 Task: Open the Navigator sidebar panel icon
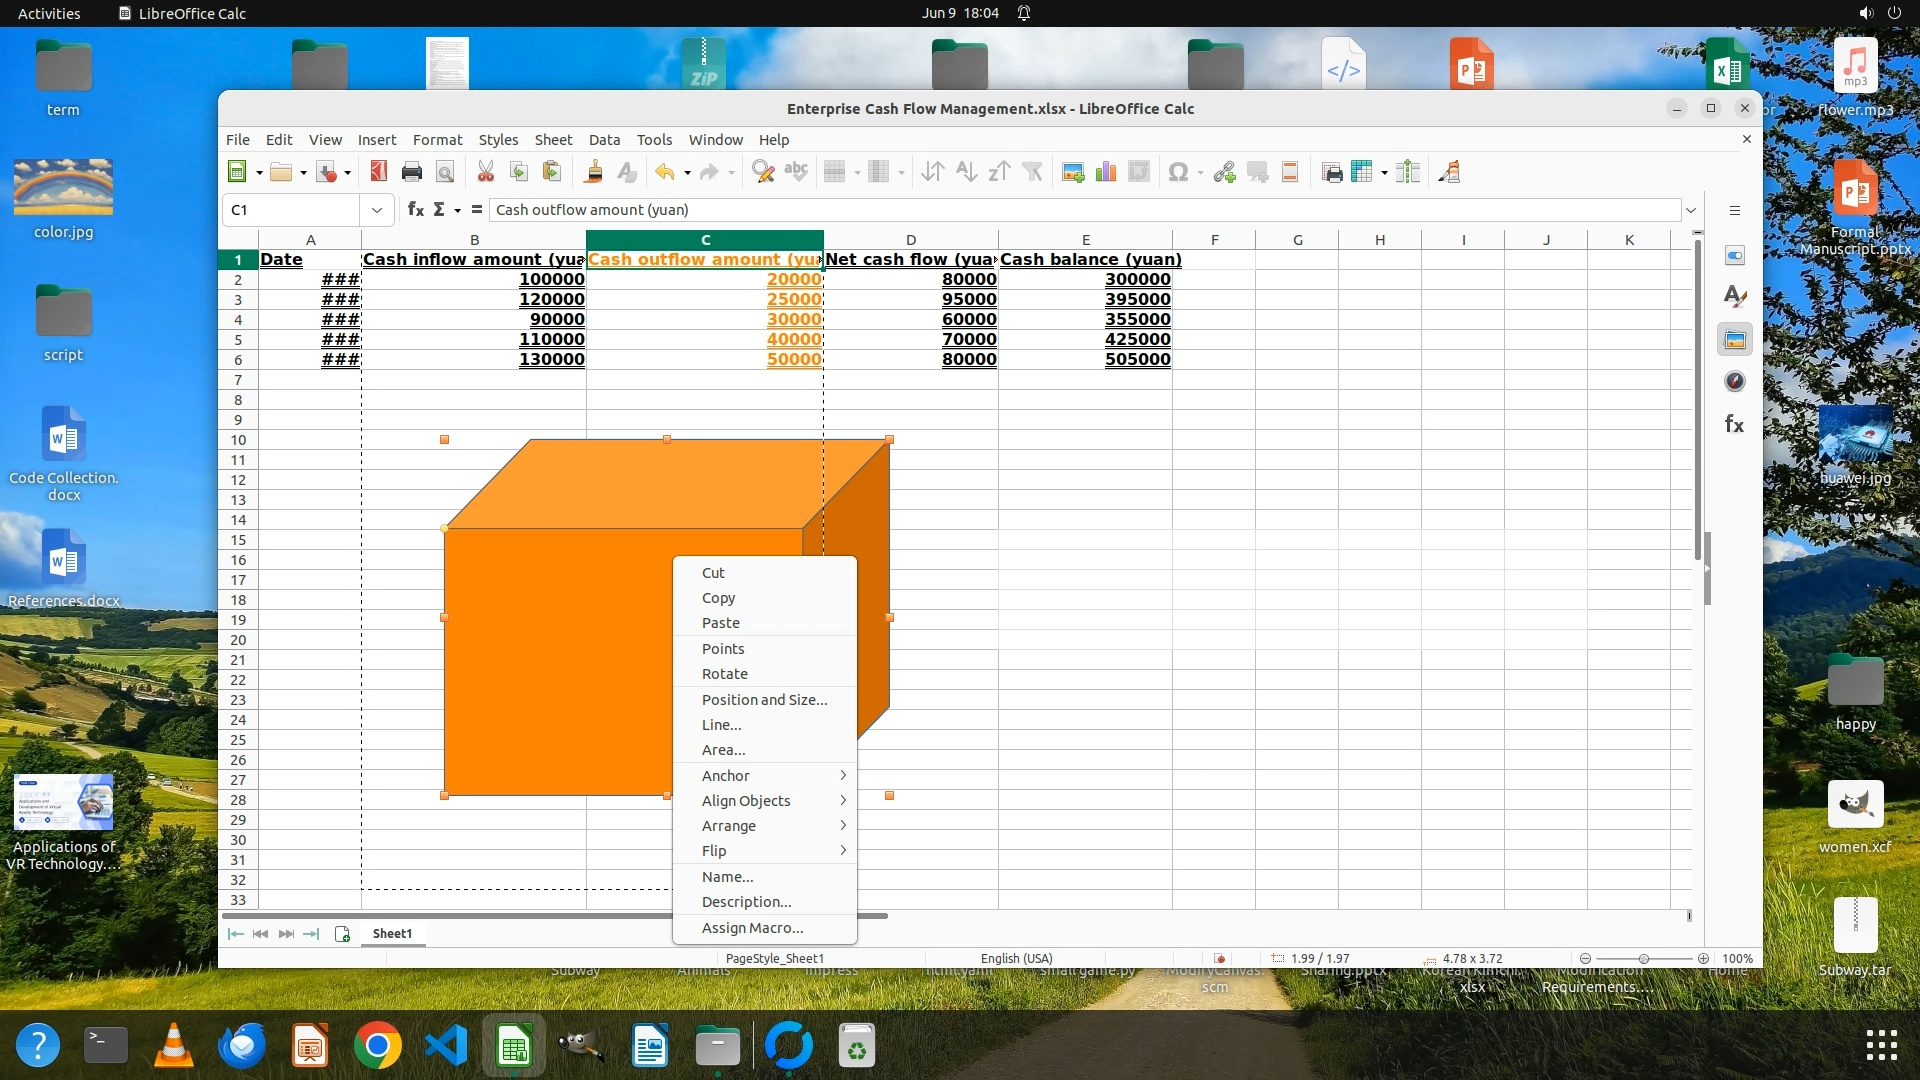coord(1735,382)
